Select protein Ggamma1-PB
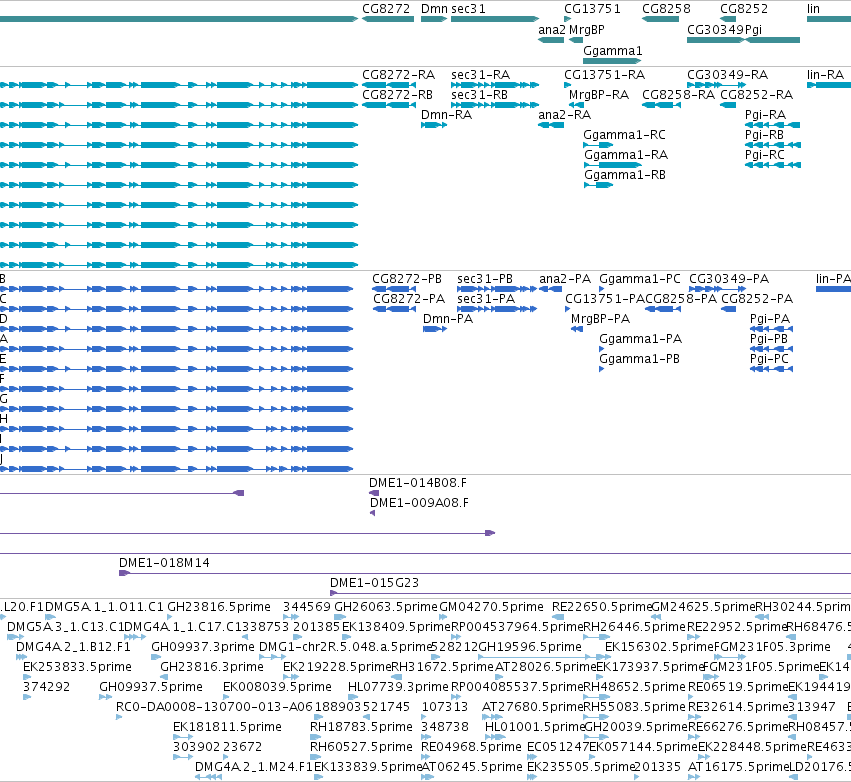 tap(639, 359)
